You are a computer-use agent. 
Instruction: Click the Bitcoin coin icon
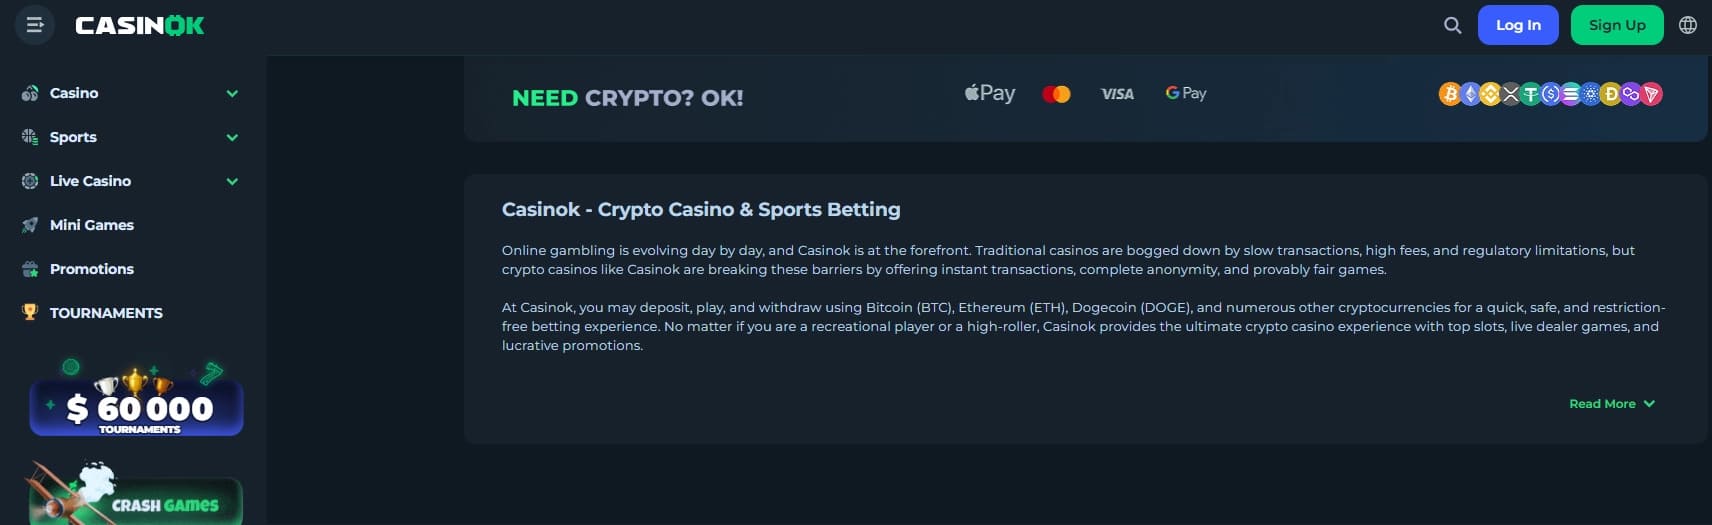pos(1449,94)
